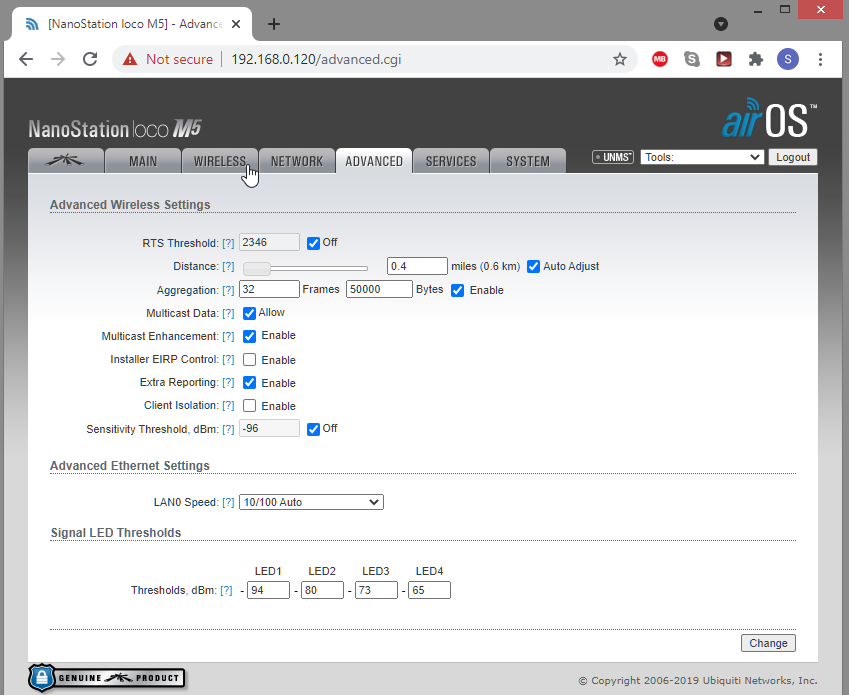
Task: Open Multicast Data help link
Action: click(x=228, y=313)
